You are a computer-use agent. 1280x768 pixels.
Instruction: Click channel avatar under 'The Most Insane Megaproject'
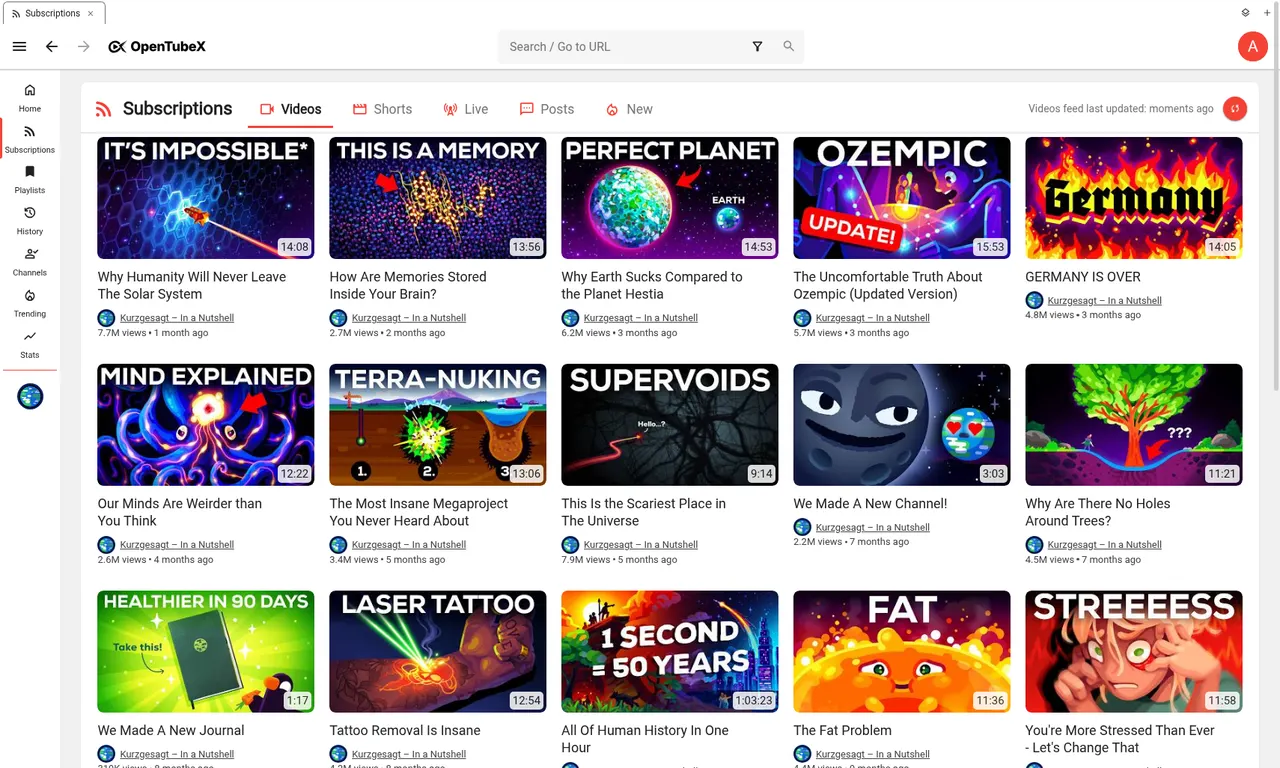point(338,545)
